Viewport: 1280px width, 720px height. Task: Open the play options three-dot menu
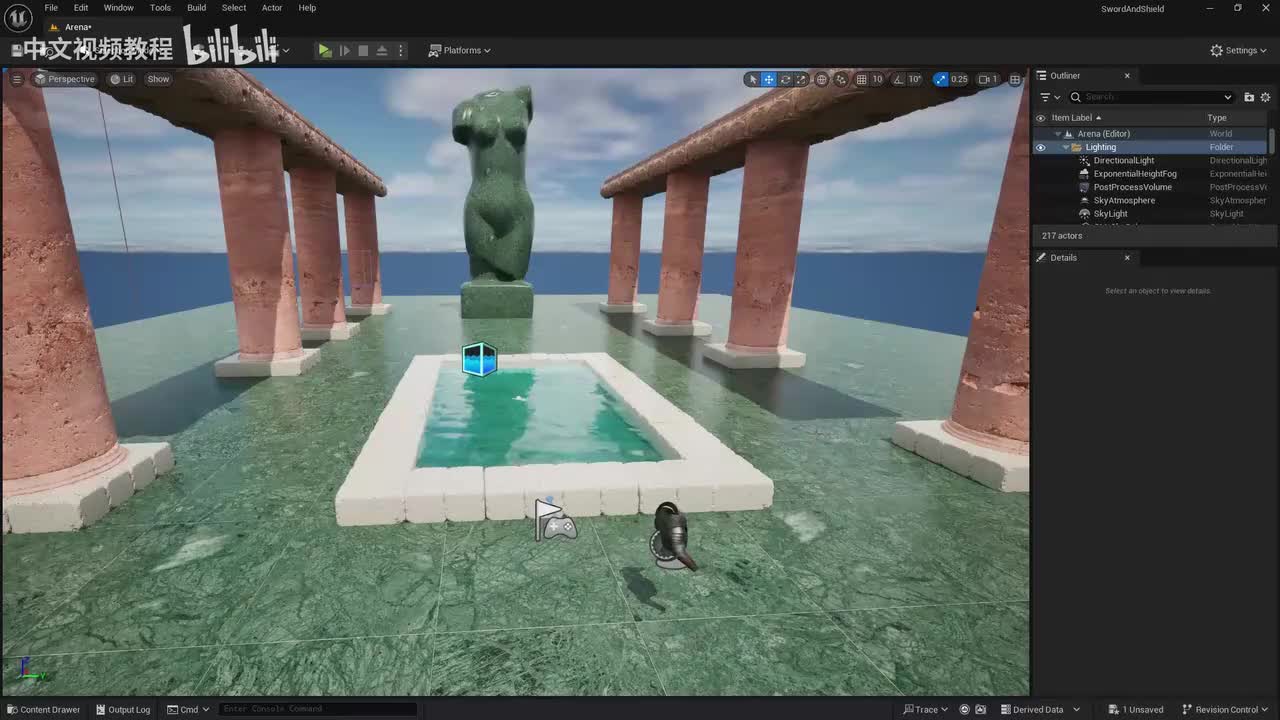click(x=401, y=50)
